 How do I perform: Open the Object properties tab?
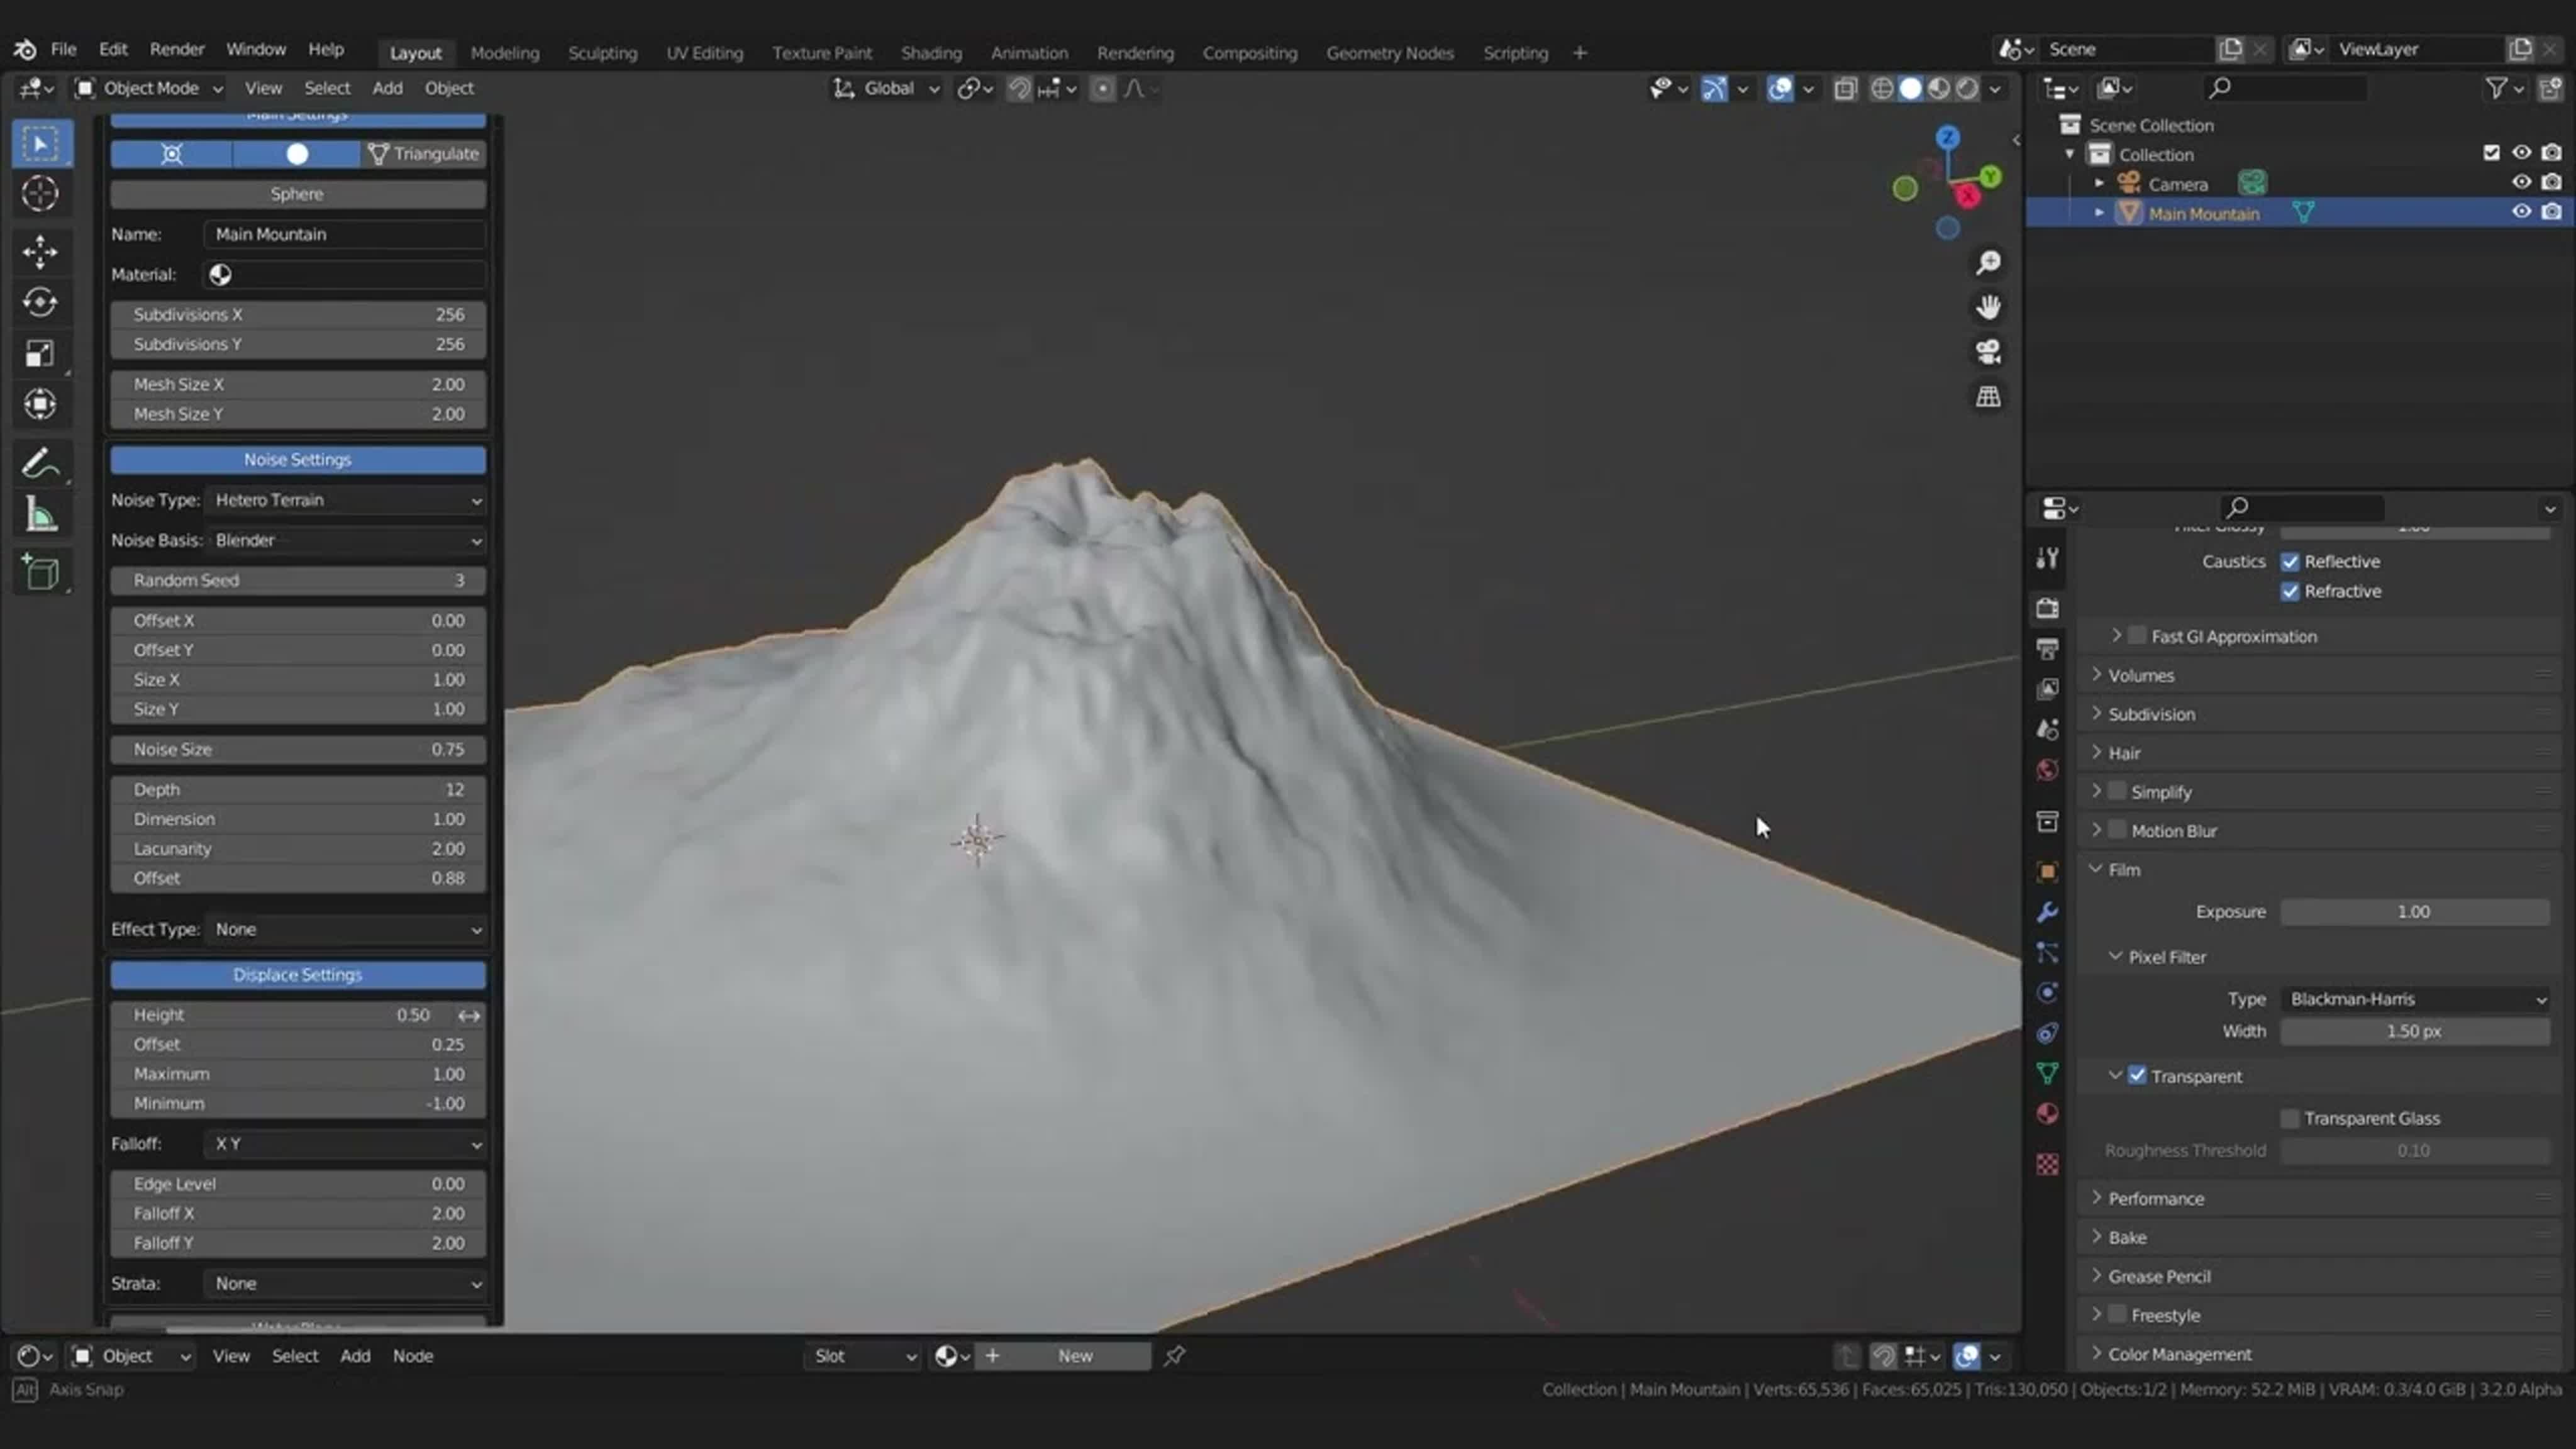(x=2047, y=872)
